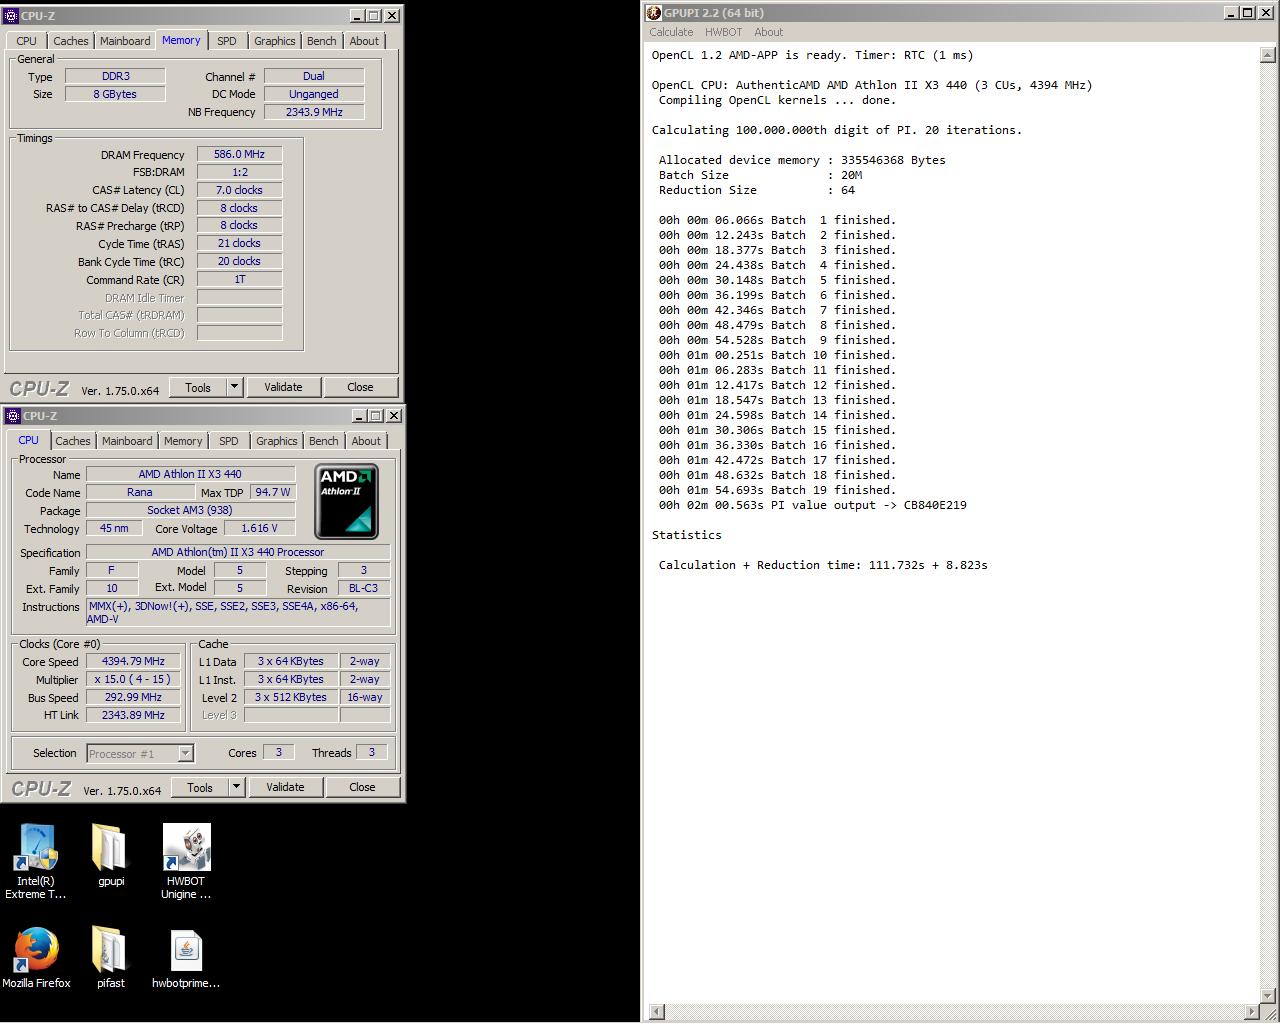Close the bottom CPU-Z CPU window
Screen dimensions: 1280x1024
394,416
